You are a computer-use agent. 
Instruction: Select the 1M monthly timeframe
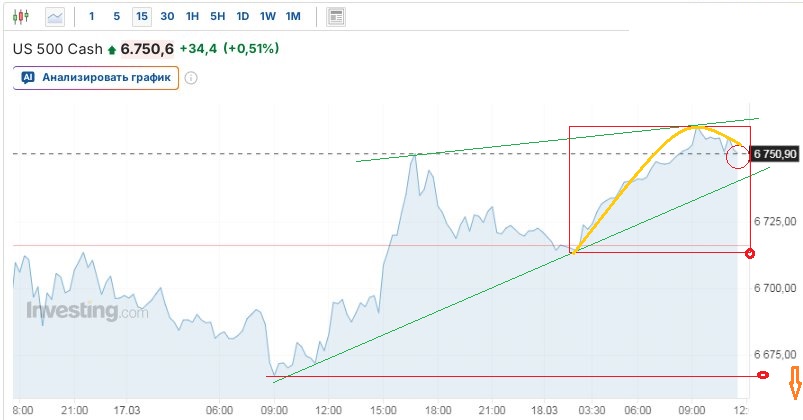pos(292,16)
